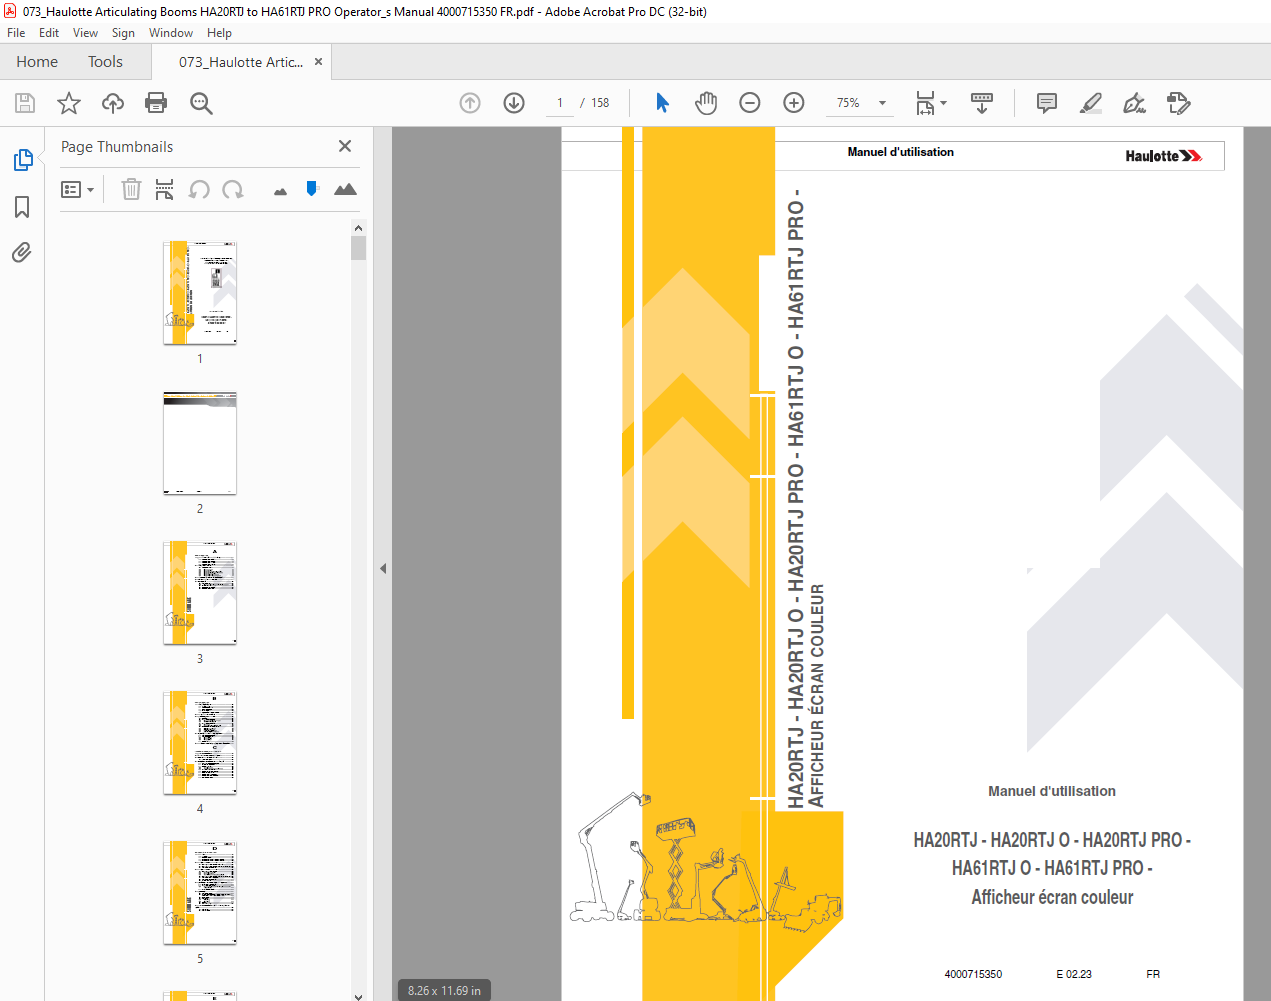Select page 4 thumbnail
The image size is (1271, 1001).
click(200, 743)
